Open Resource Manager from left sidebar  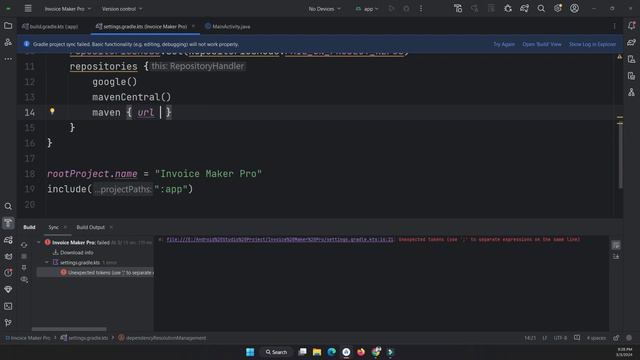(8, 42)
